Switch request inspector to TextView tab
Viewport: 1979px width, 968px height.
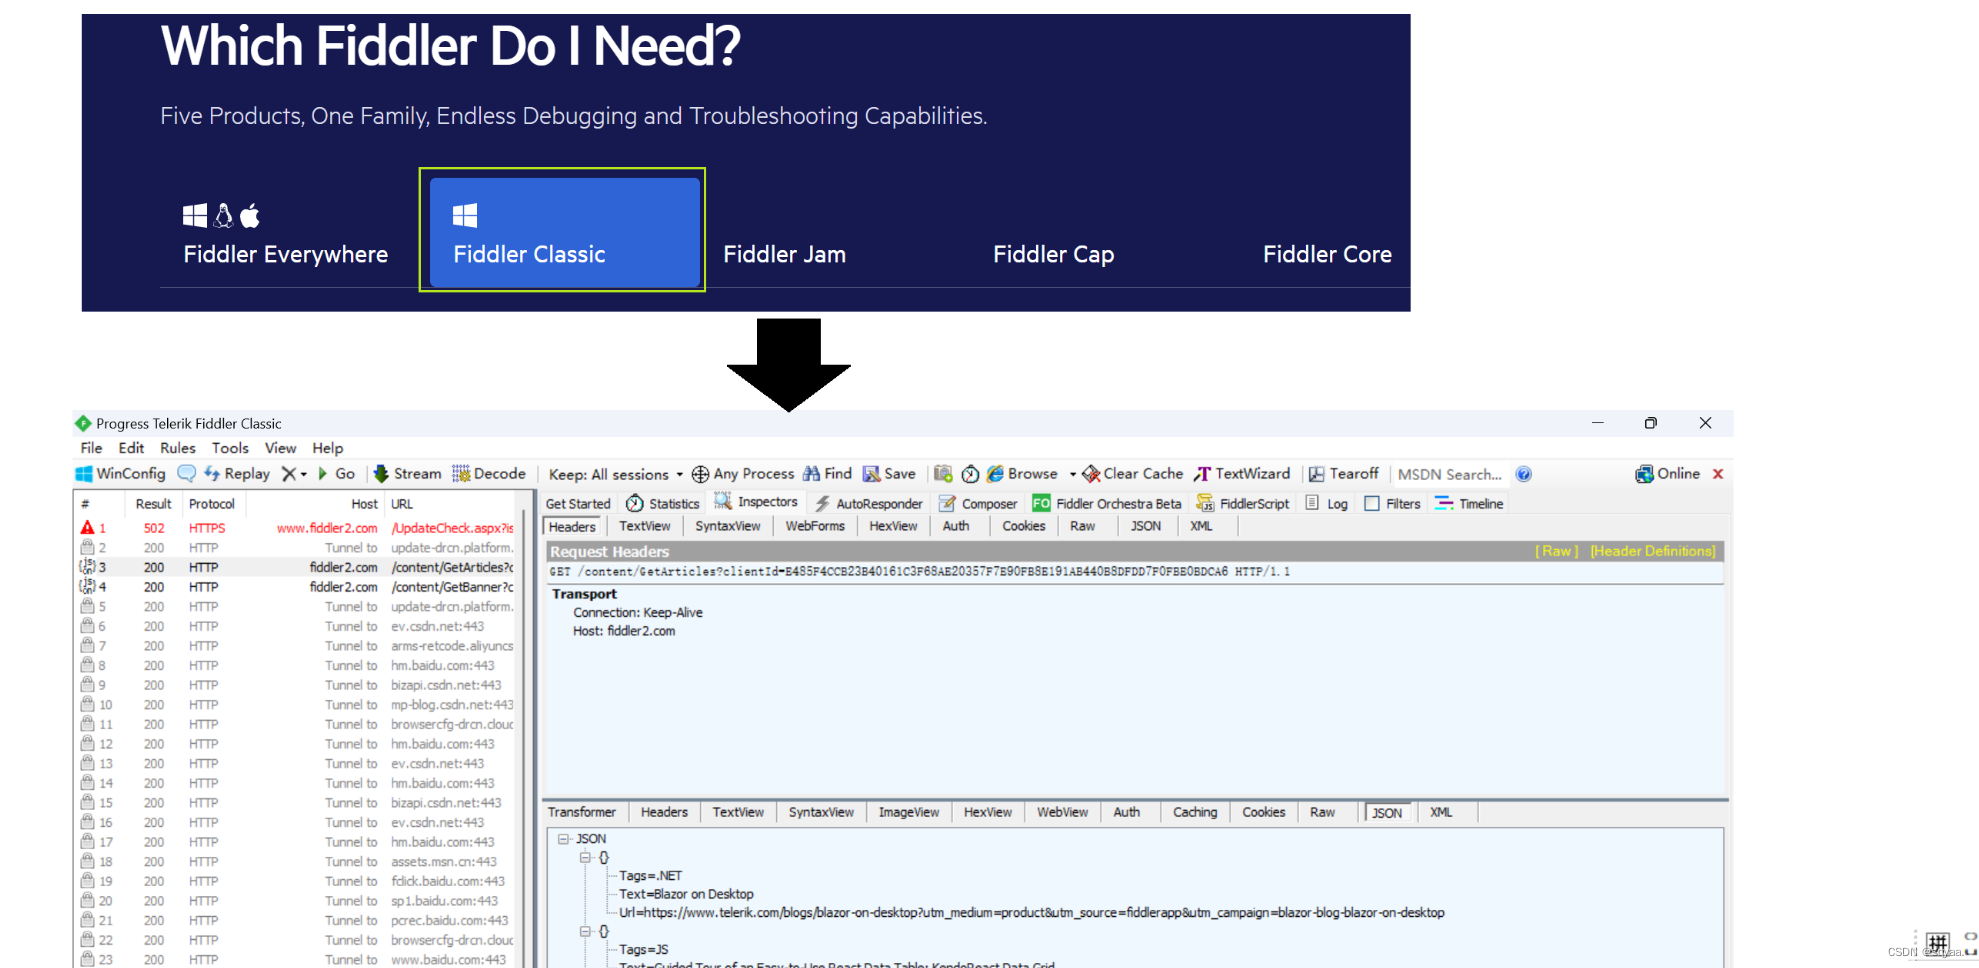click(644, 526)
